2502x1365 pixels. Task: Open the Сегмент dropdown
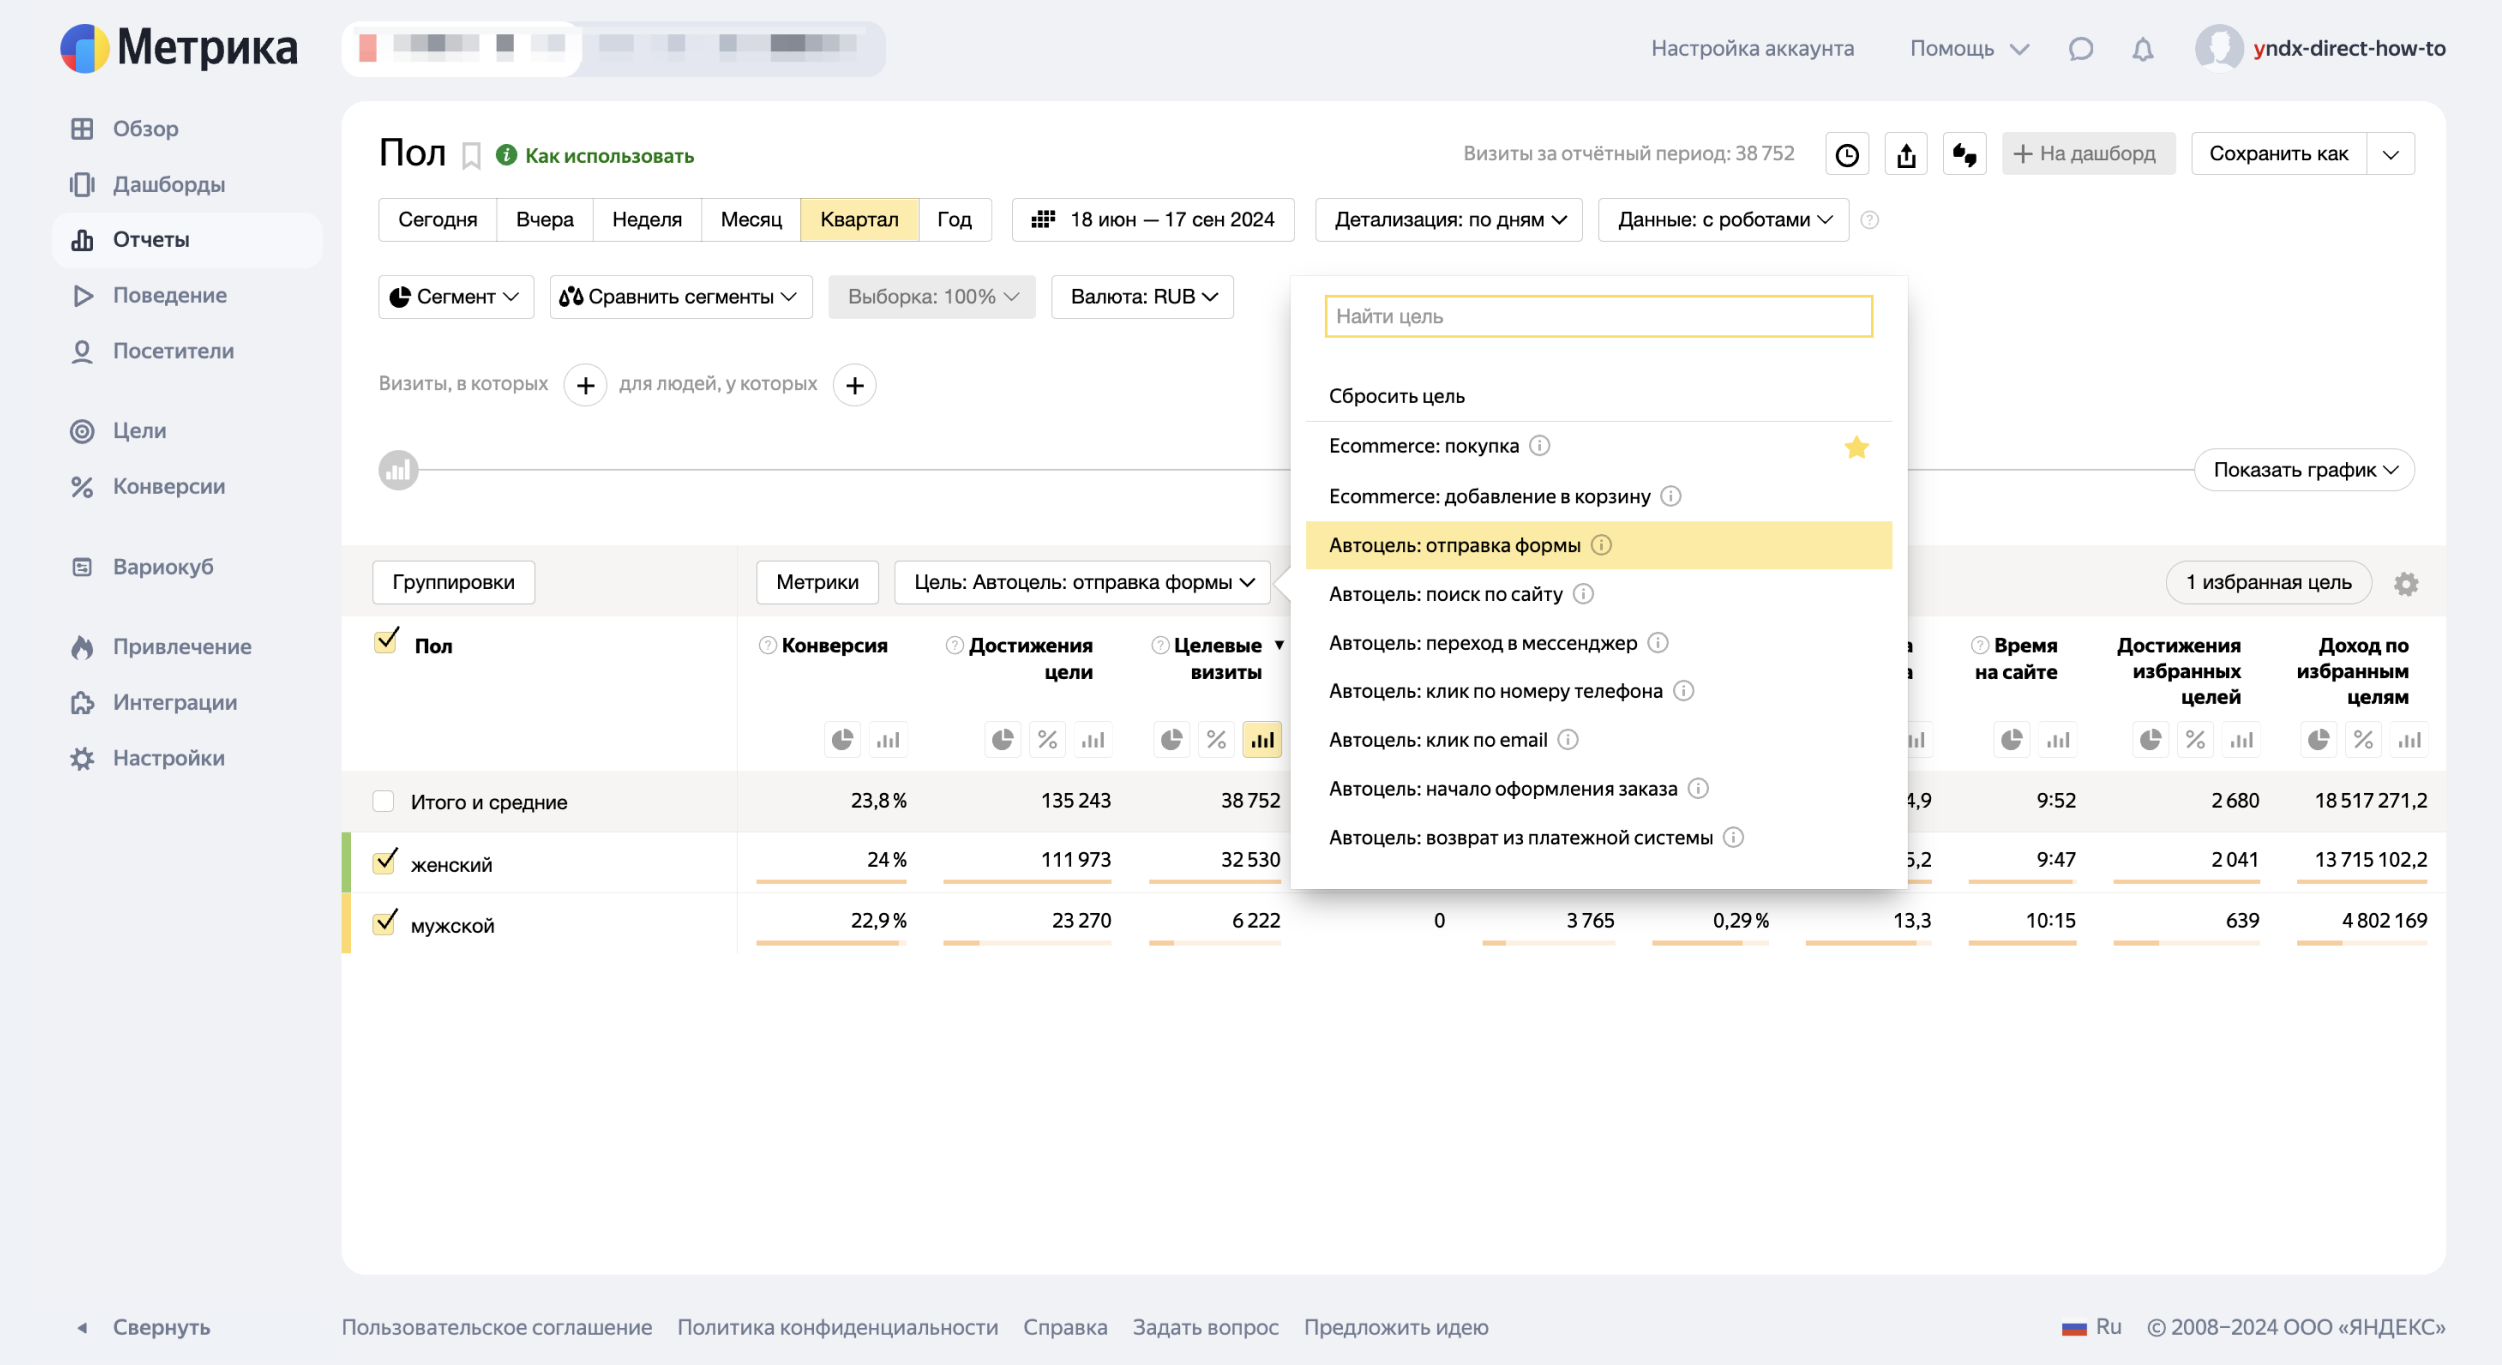click(x=456, y=297)
